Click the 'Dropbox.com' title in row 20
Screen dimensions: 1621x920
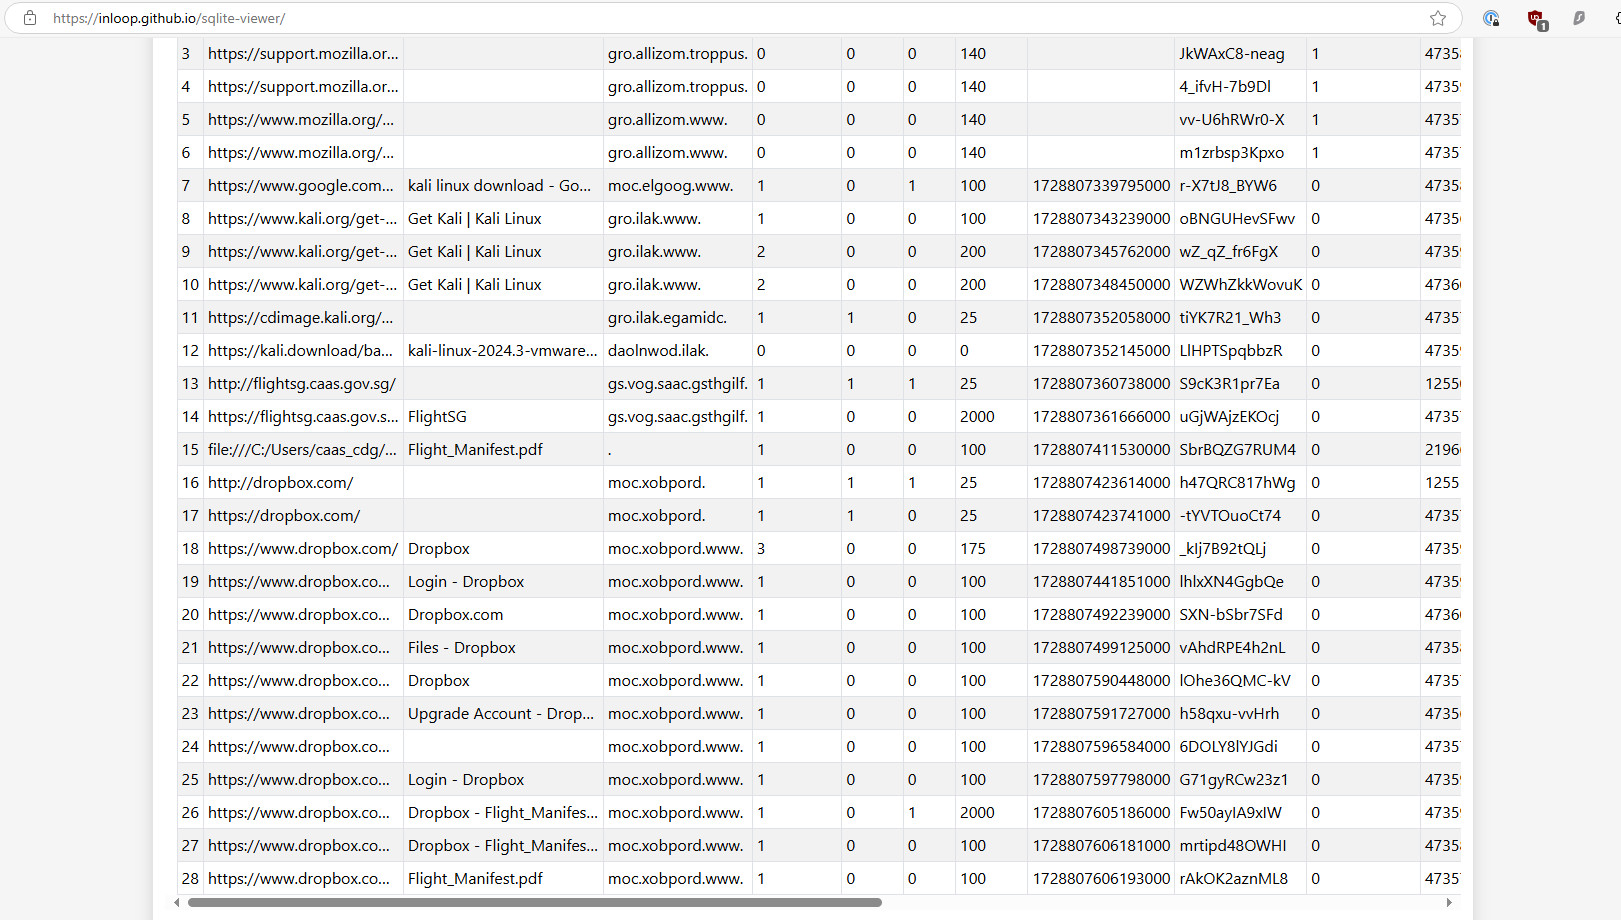pos(455,615)
